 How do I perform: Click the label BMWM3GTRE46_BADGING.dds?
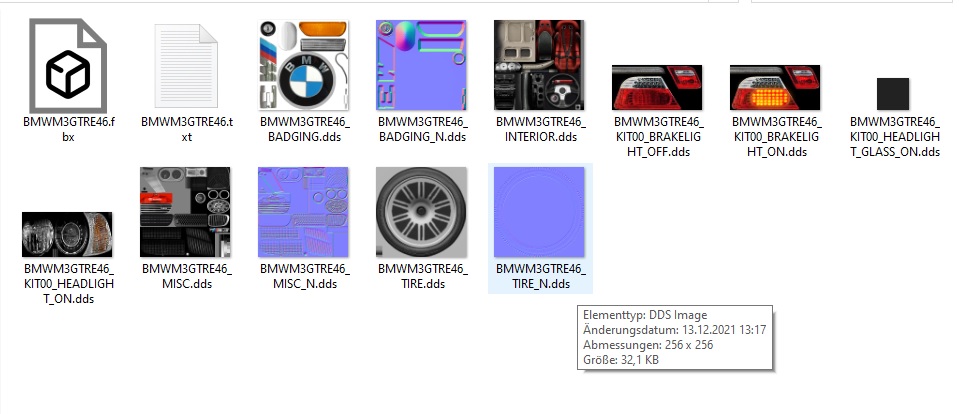(x=304, y=129)
